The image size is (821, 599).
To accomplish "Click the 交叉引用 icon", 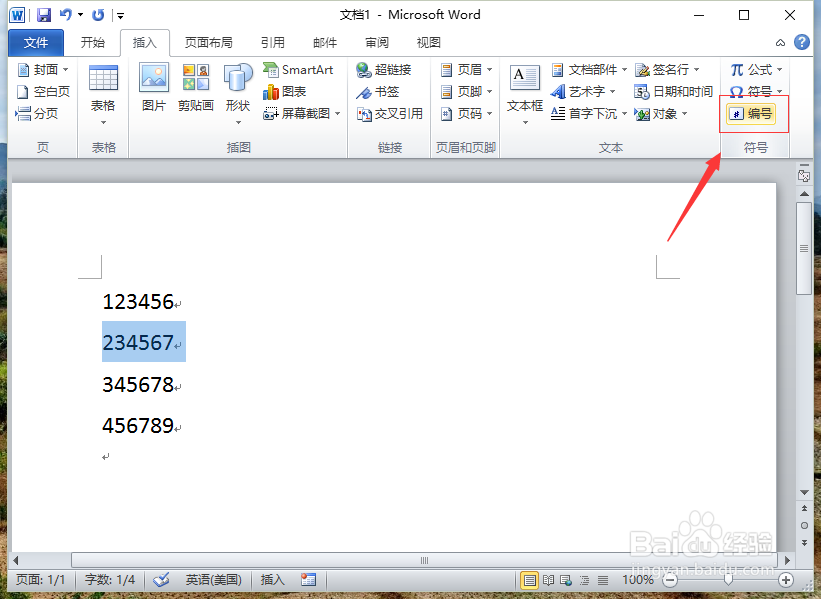I will [x=391, y=113].
